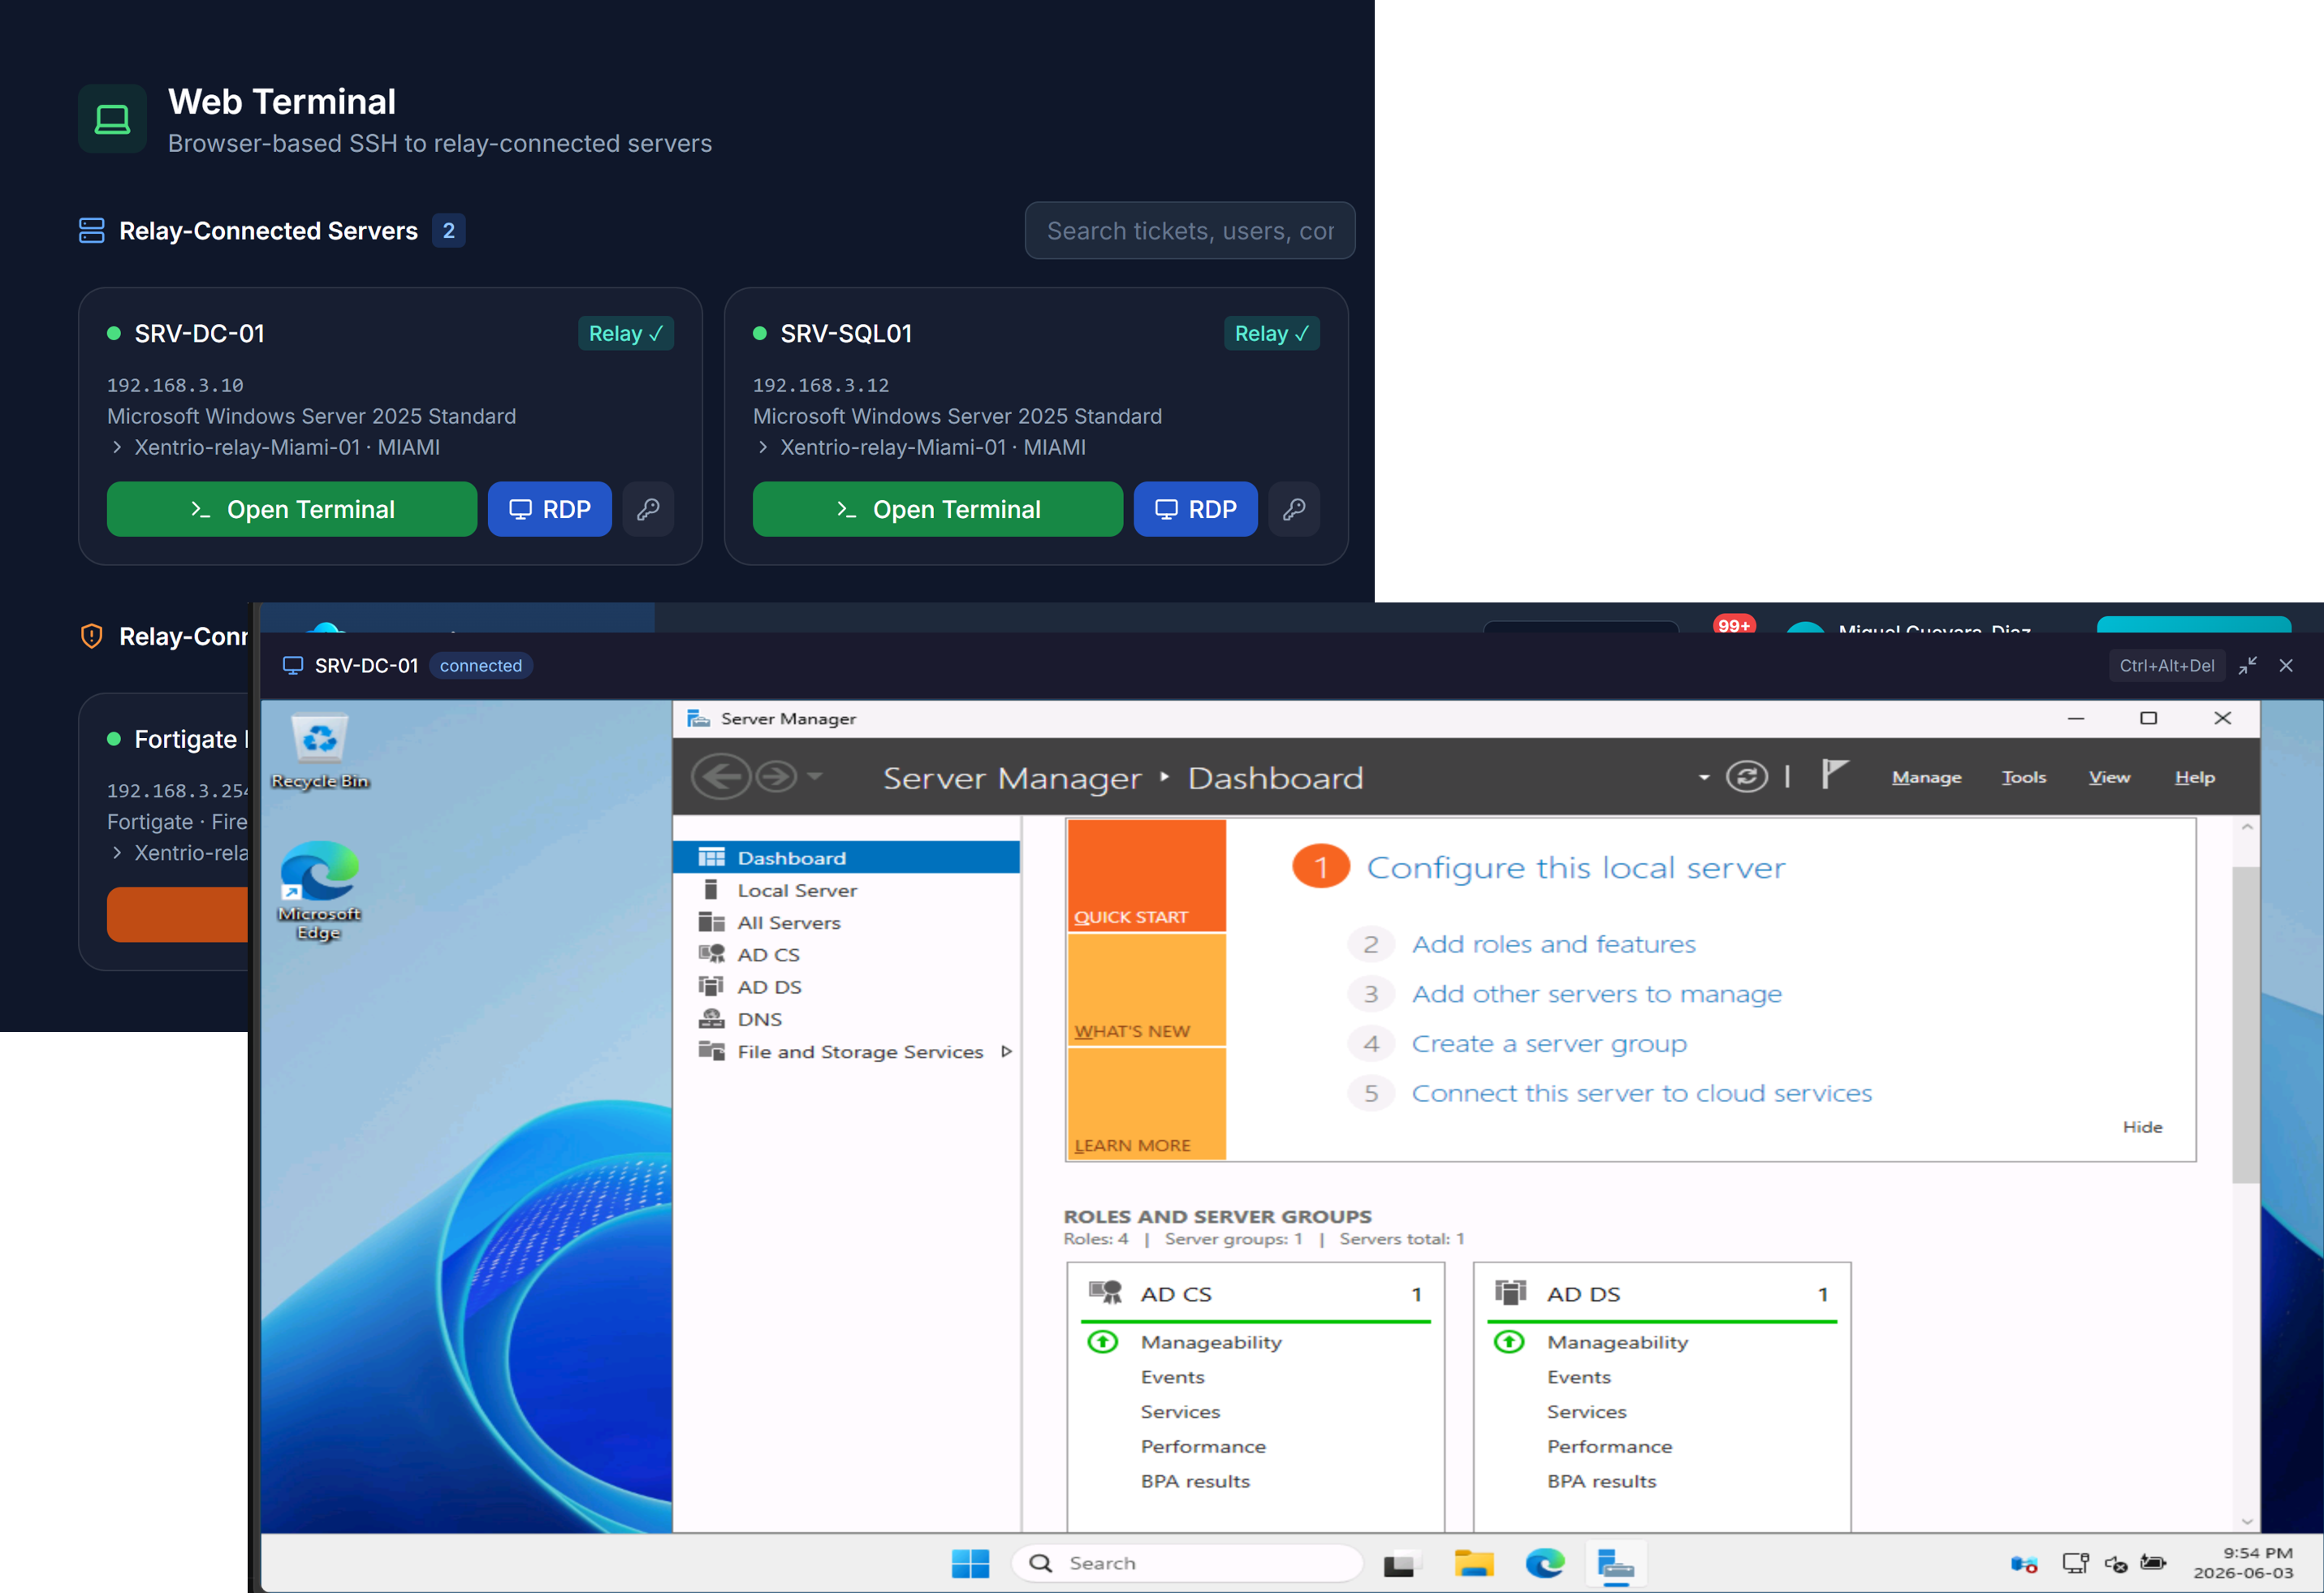Focus the Search tickets, users input field
The image size is (2324, 1593).
(1190, 231)
